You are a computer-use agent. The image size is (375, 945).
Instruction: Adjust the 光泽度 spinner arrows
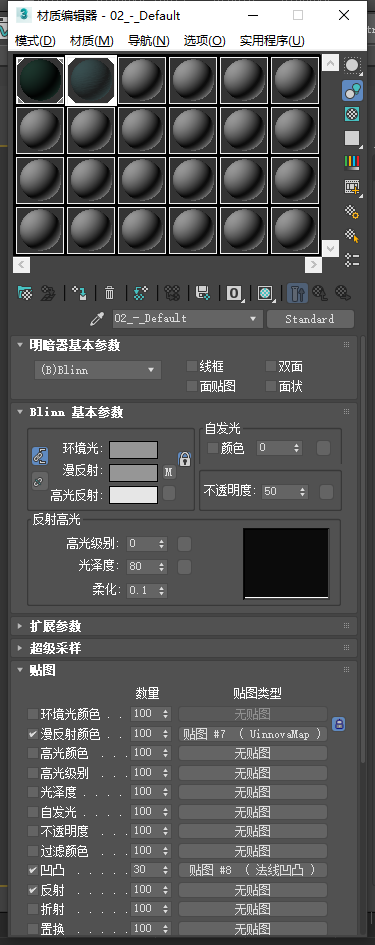point(162,567)
